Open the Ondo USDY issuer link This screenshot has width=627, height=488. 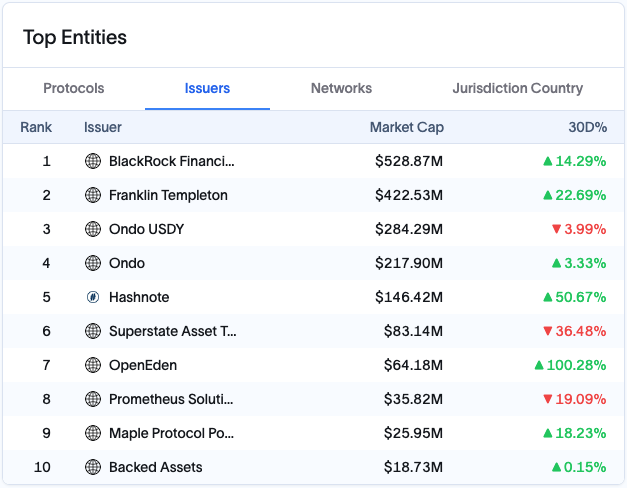coord(146,229)
